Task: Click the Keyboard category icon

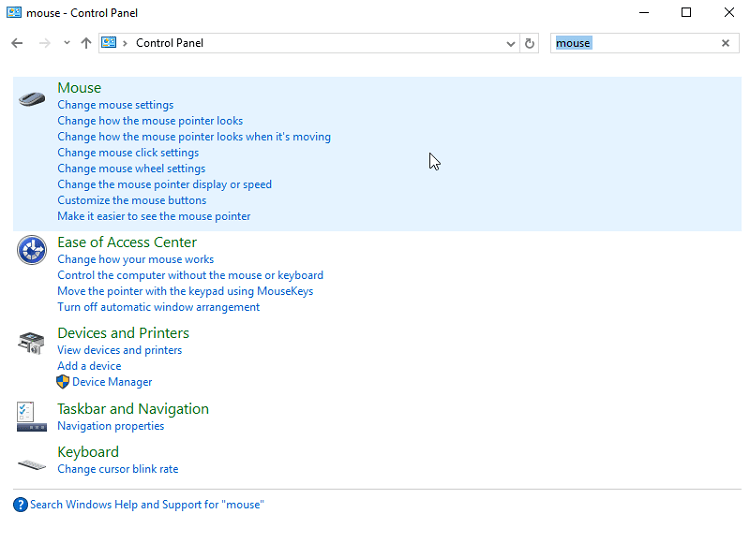Action: click(x=32, y=465)
